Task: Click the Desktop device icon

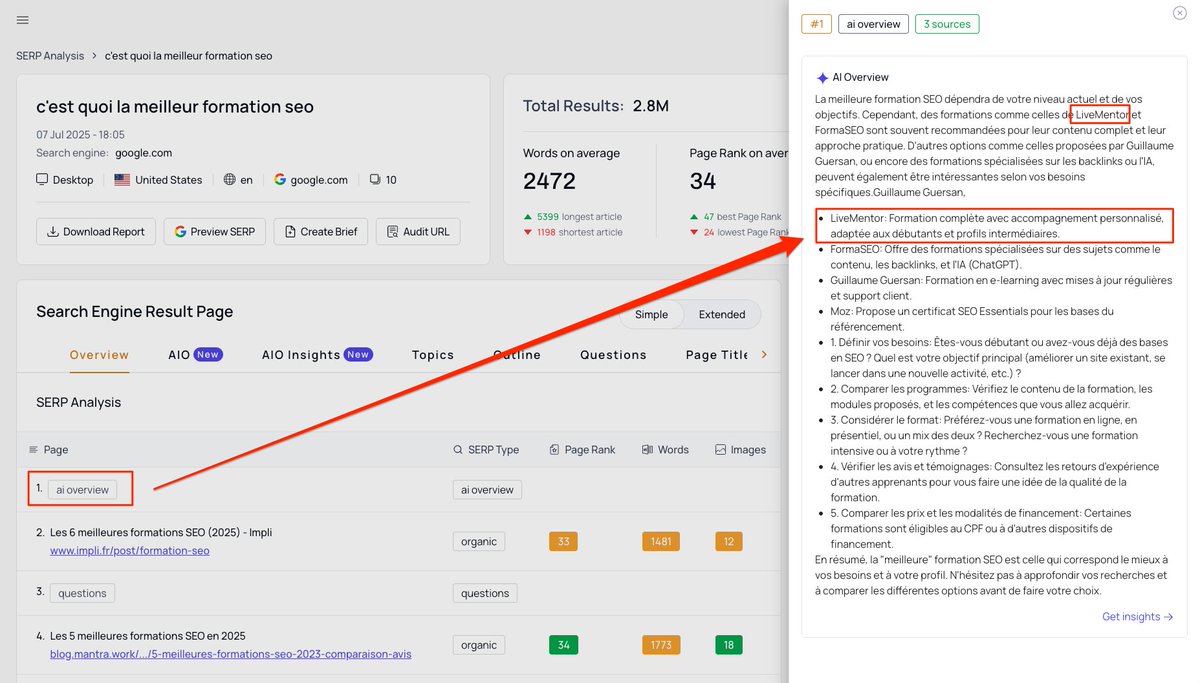Action: pyautogui.click(x=42, y=180)
